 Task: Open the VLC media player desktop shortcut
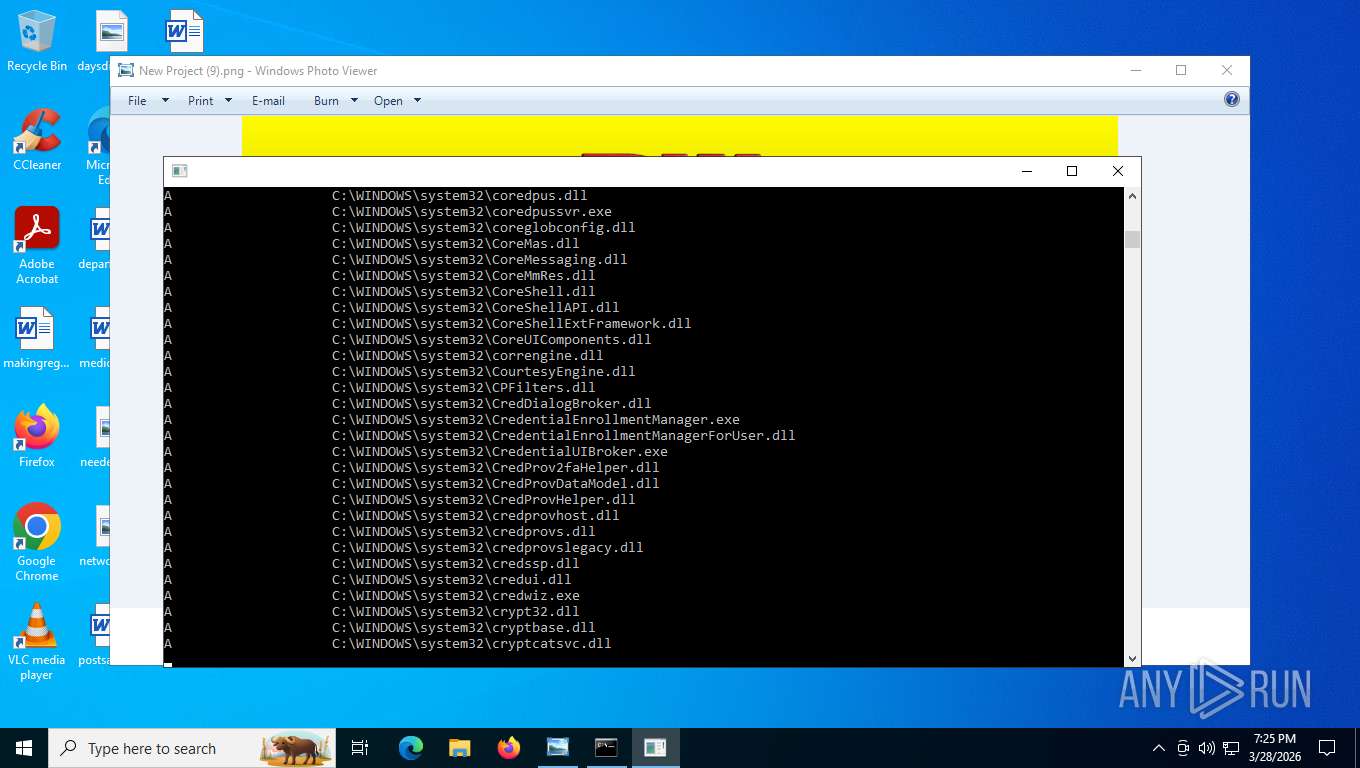point(37,642)
